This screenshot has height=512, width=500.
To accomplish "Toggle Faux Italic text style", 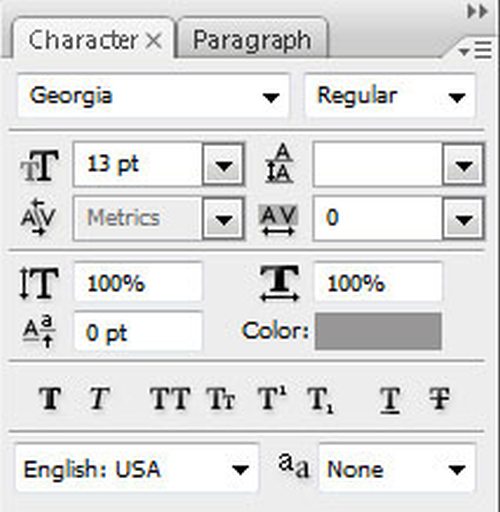I will [99, 398].
